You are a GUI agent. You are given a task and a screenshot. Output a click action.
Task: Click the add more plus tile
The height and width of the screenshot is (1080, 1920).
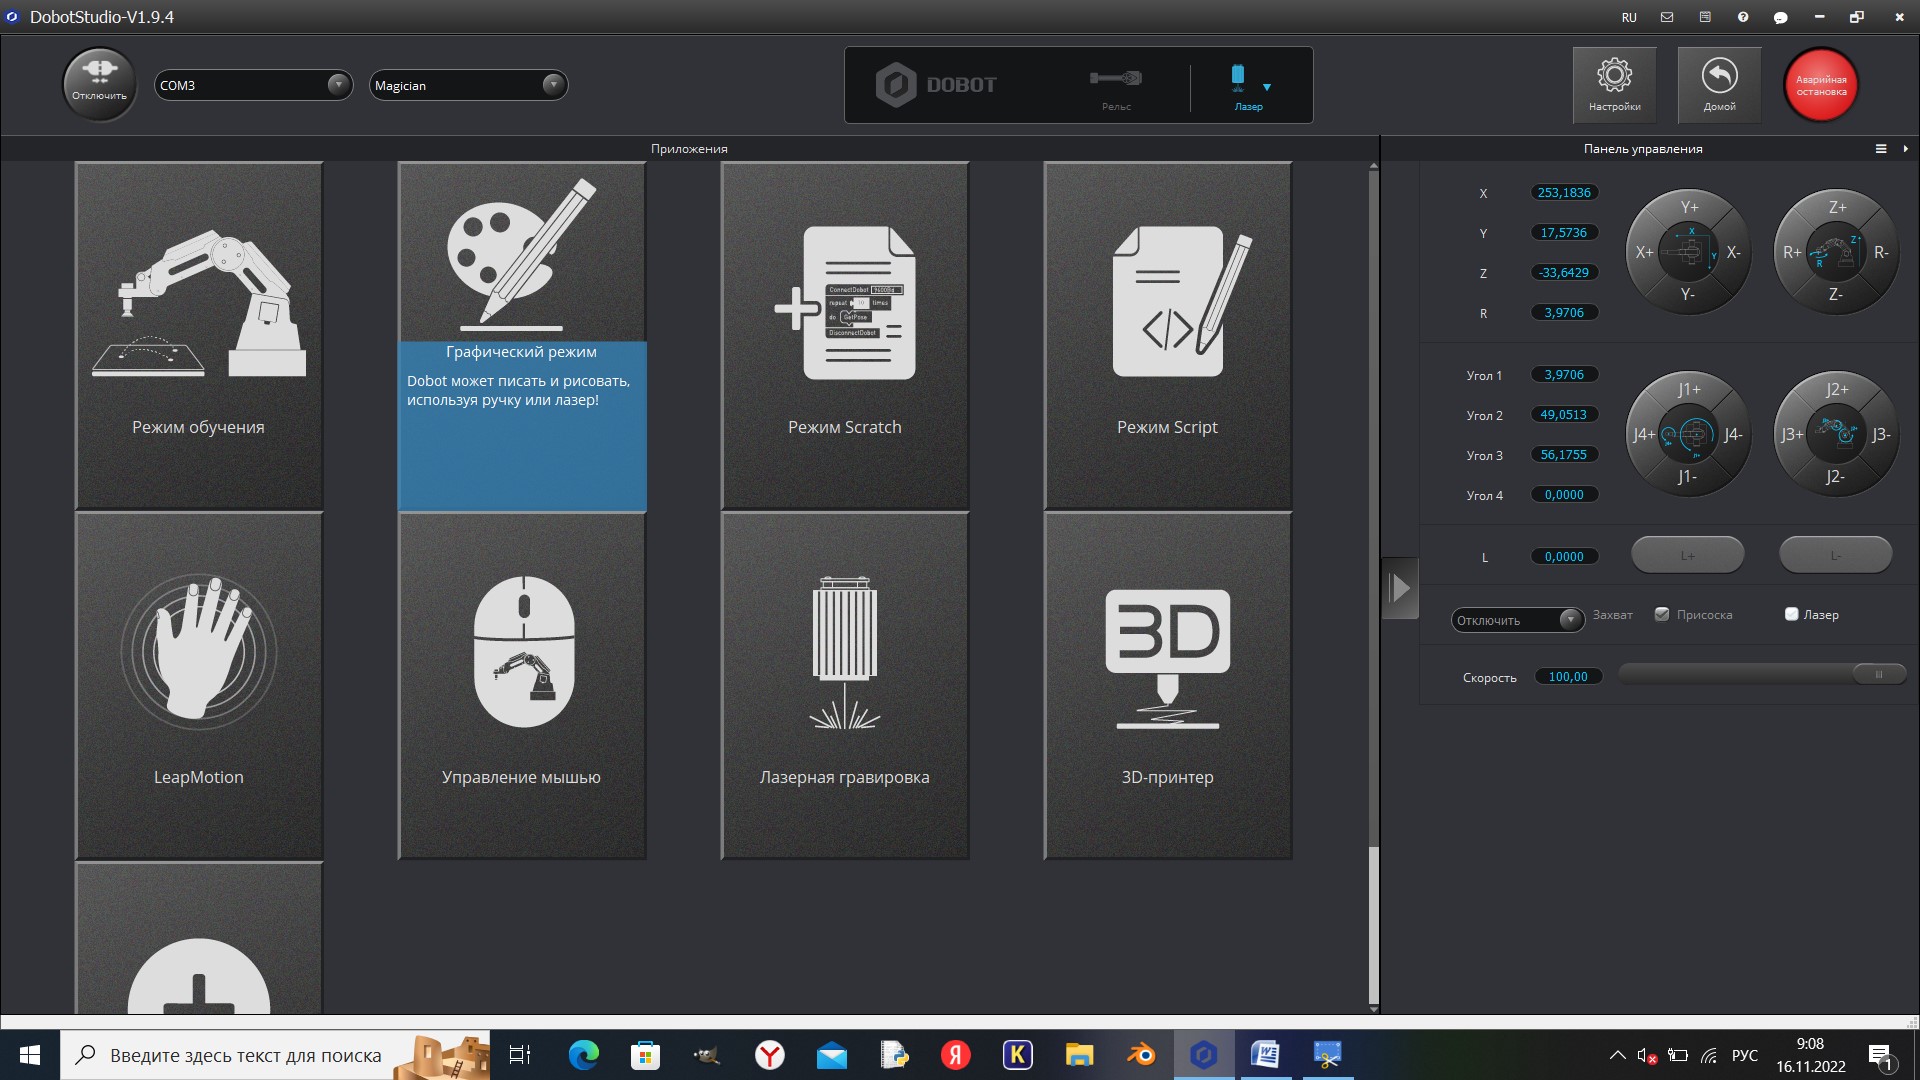click(x=199, y=940)
